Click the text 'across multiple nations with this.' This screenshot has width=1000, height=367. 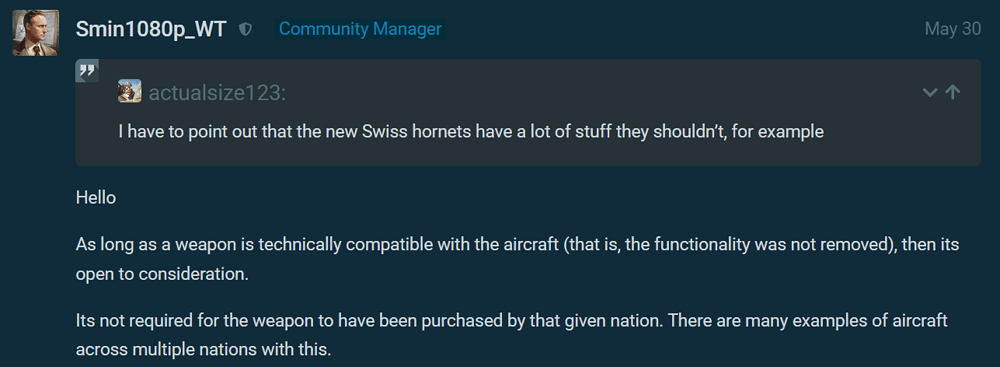[203, 350]
